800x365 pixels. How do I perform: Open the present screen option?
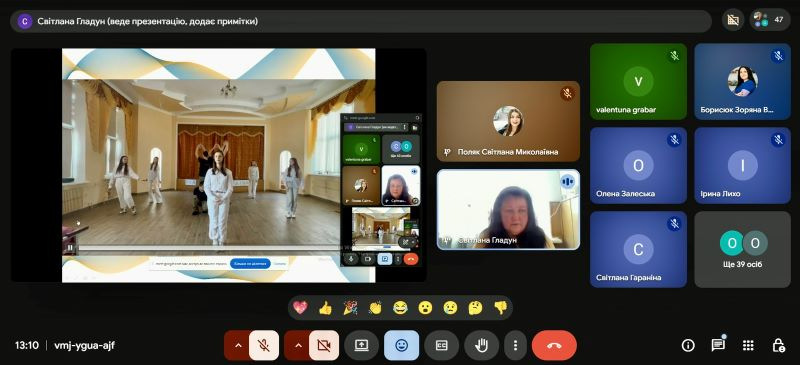(361, 346)
